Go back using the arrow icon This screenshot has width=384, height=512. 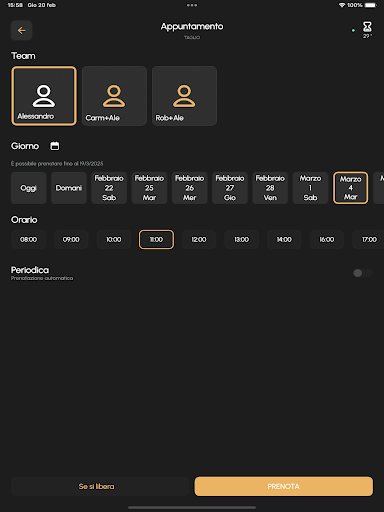tap(21, 30)
